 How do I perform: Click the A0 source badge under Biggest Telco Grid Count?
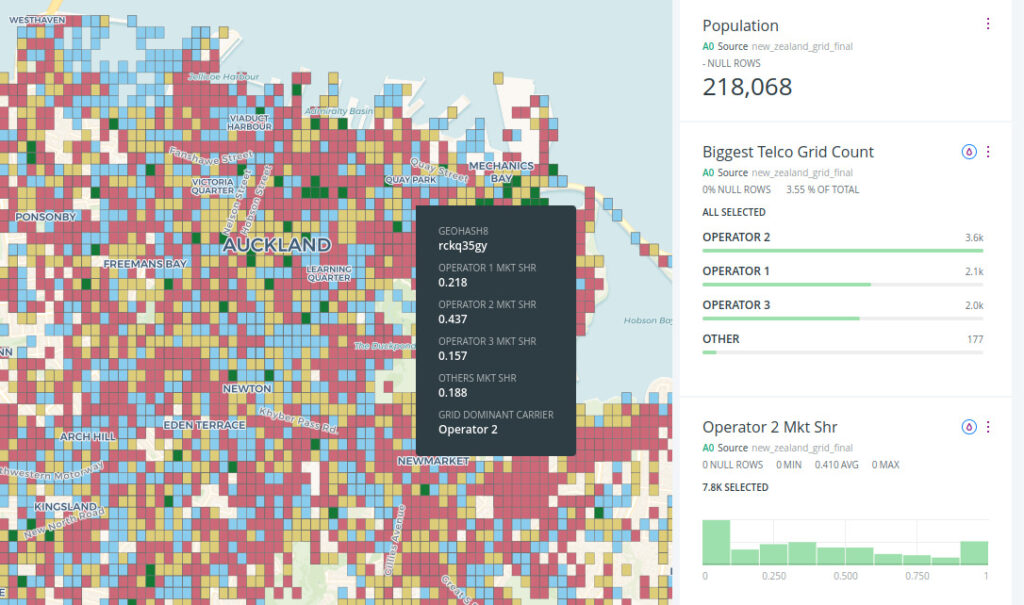pos(708,172)
